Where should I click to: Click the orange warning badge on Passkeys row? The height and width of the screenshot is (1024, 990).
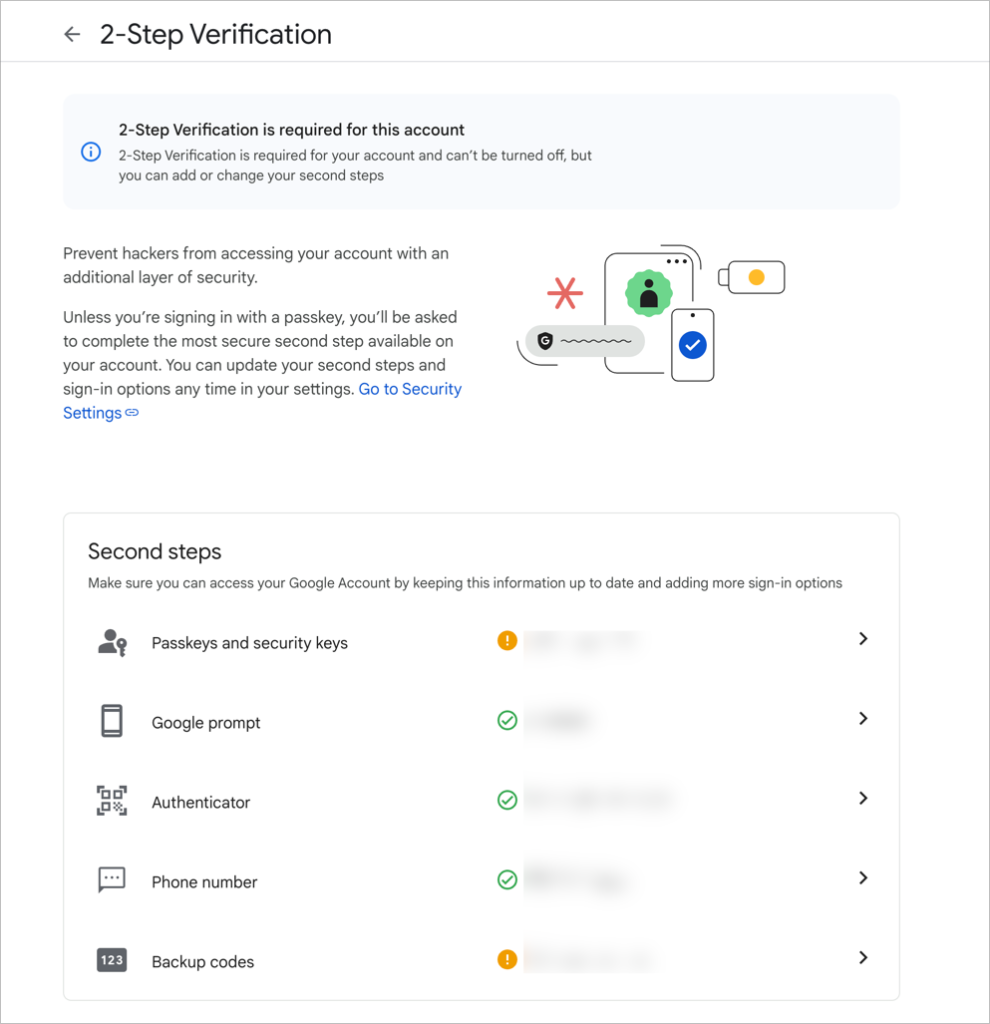click(x=507, y=641)
